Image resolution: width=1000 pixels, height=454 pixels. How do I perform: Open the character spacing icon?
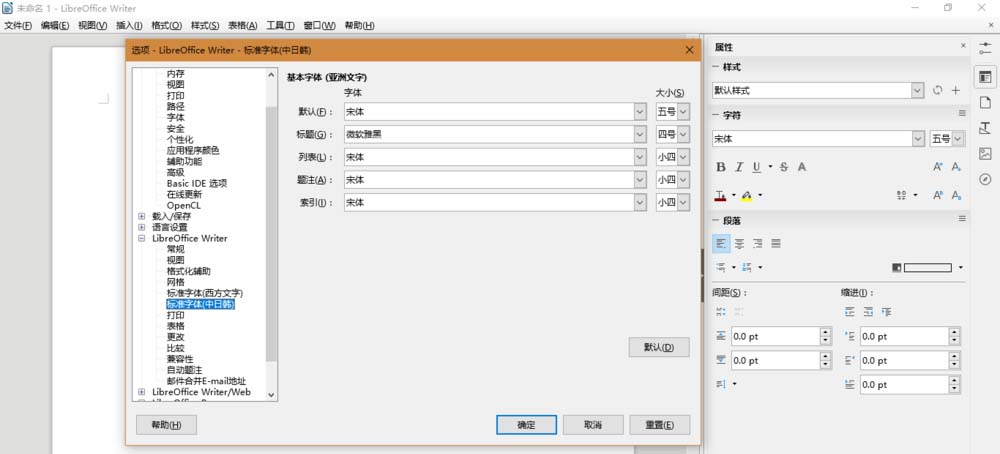(902, 195)
